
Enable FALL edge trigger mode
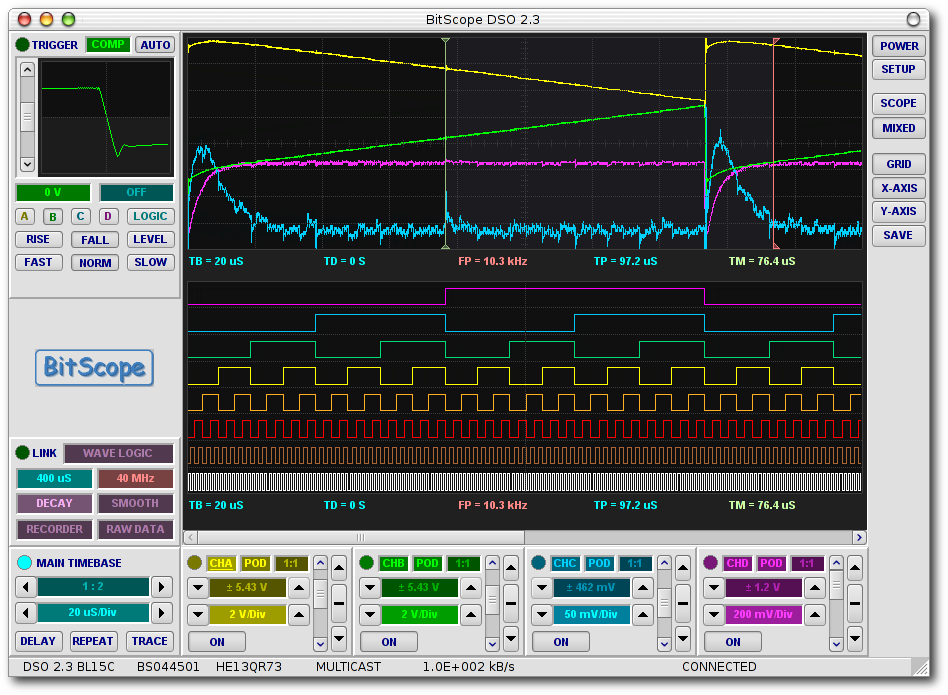point(95,240)
